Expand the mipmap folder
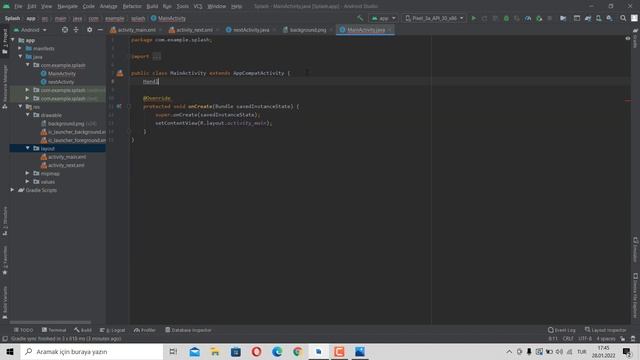Image resolution: width=640 pixels, height=360 pixels. 28,173
